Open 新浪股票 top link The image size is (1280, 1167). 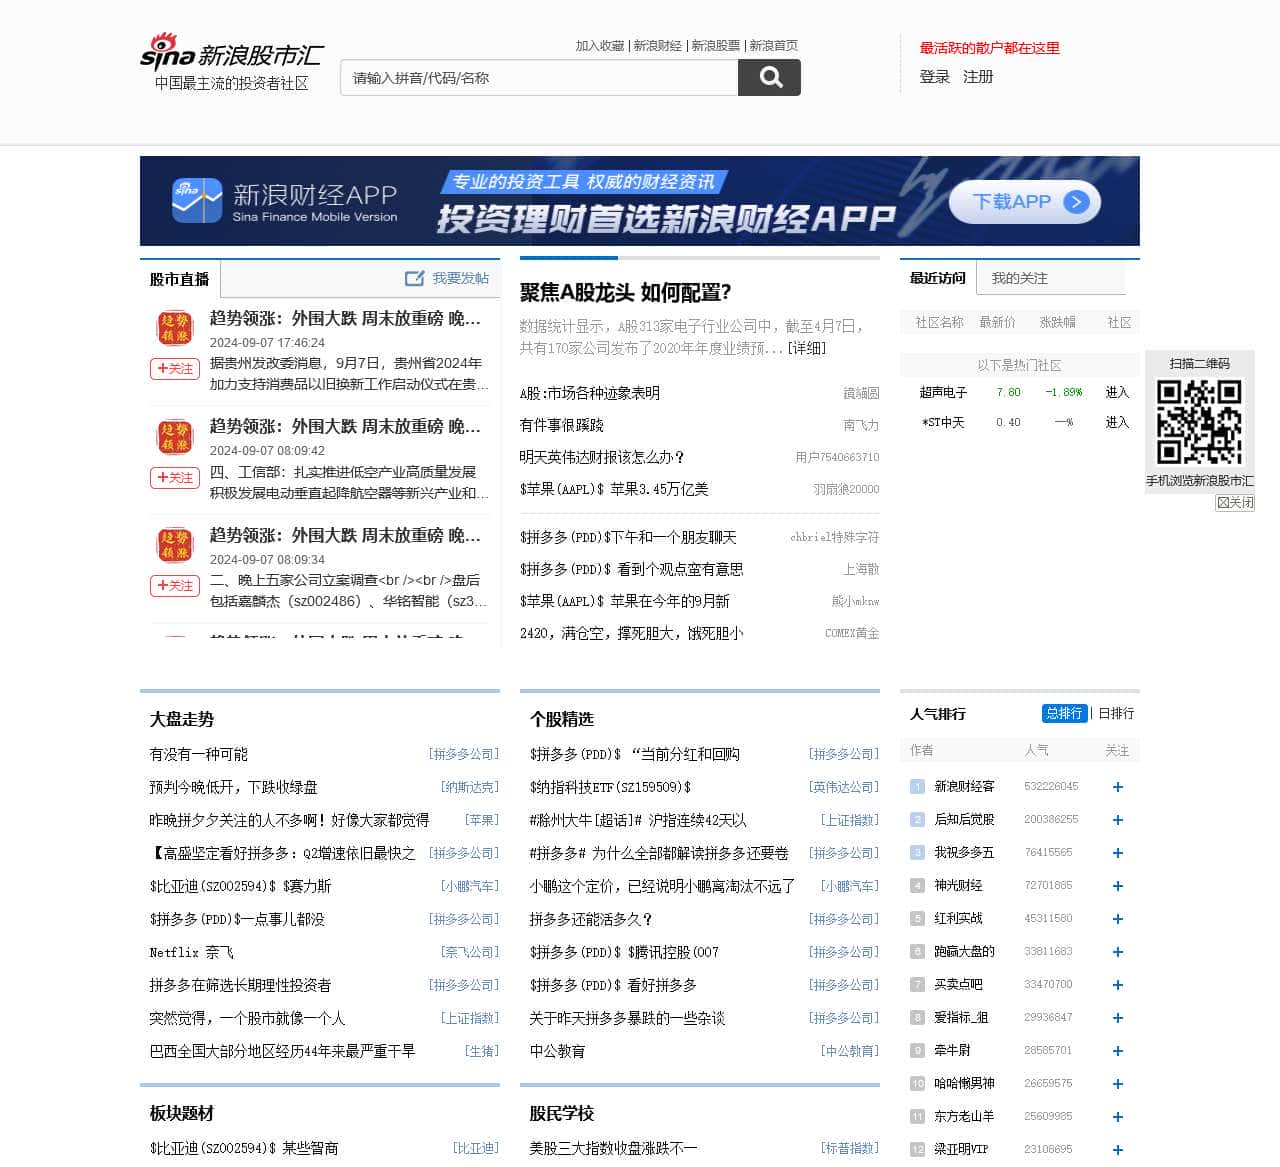click(716, 46)
